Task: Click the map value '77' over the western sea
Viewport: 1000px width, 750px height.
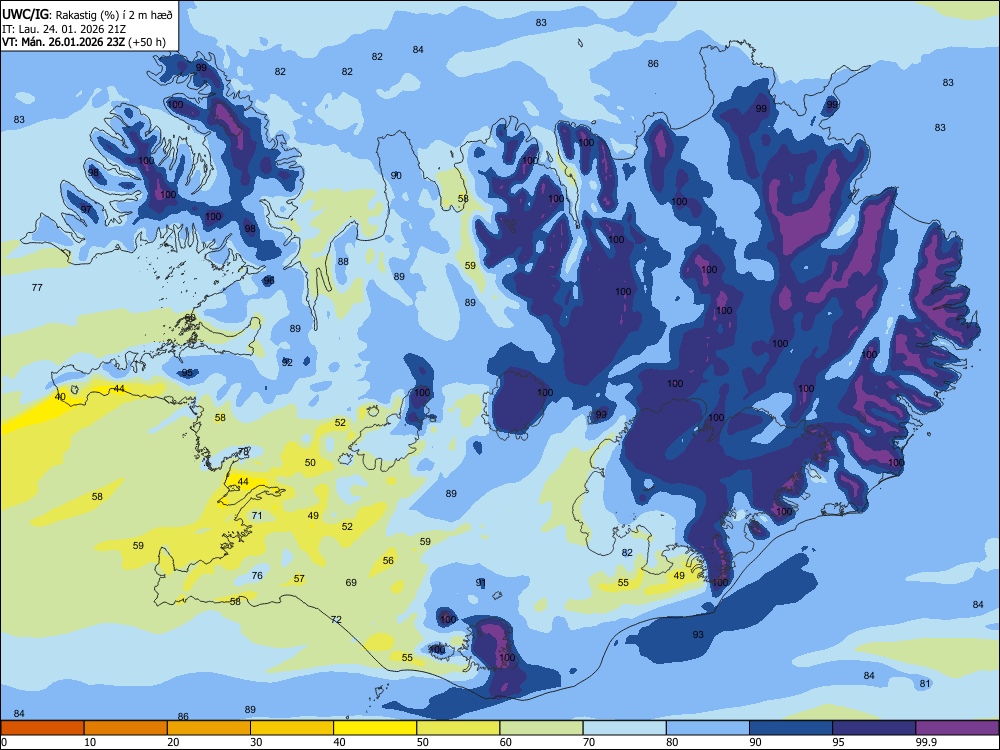Action: click(x=37, y=288)
